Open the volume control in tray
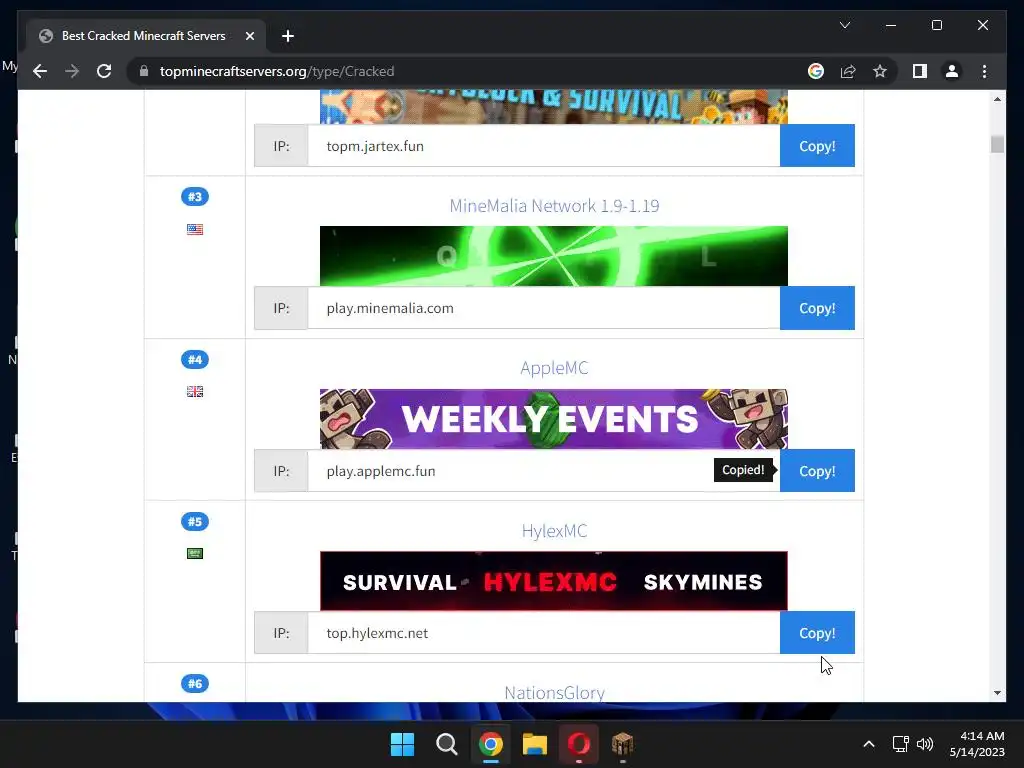 click(925, 744)
